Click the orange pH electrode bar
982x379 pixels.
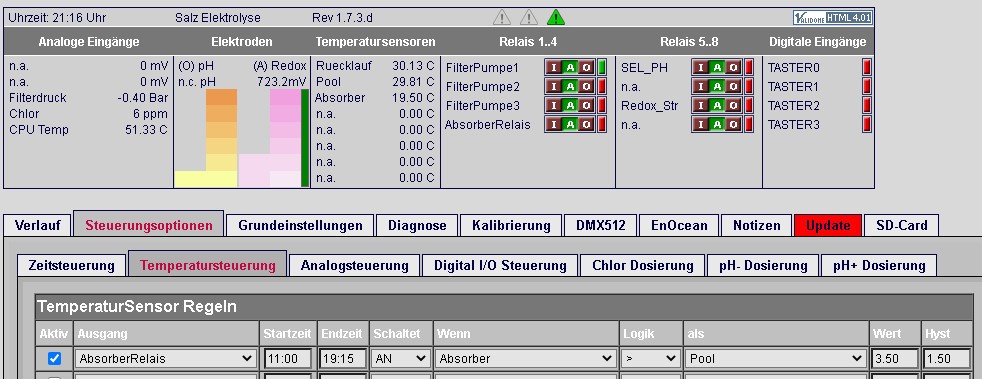point(221,138)
